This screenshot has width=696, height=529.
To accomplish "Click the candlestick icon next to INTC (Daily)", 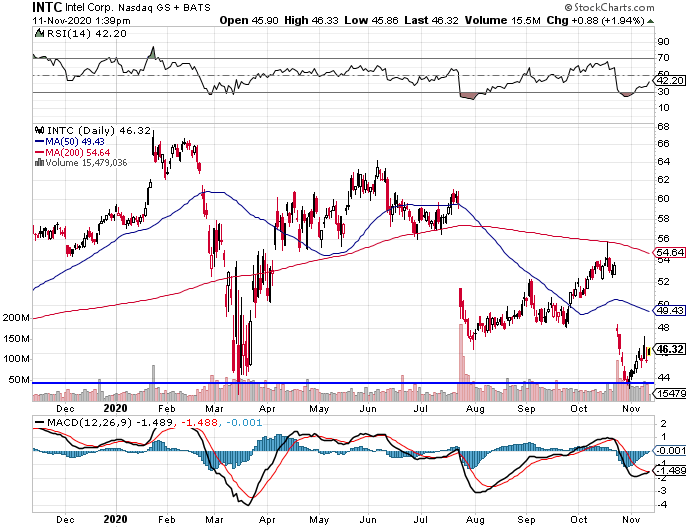I will click(x=40, y=130).
